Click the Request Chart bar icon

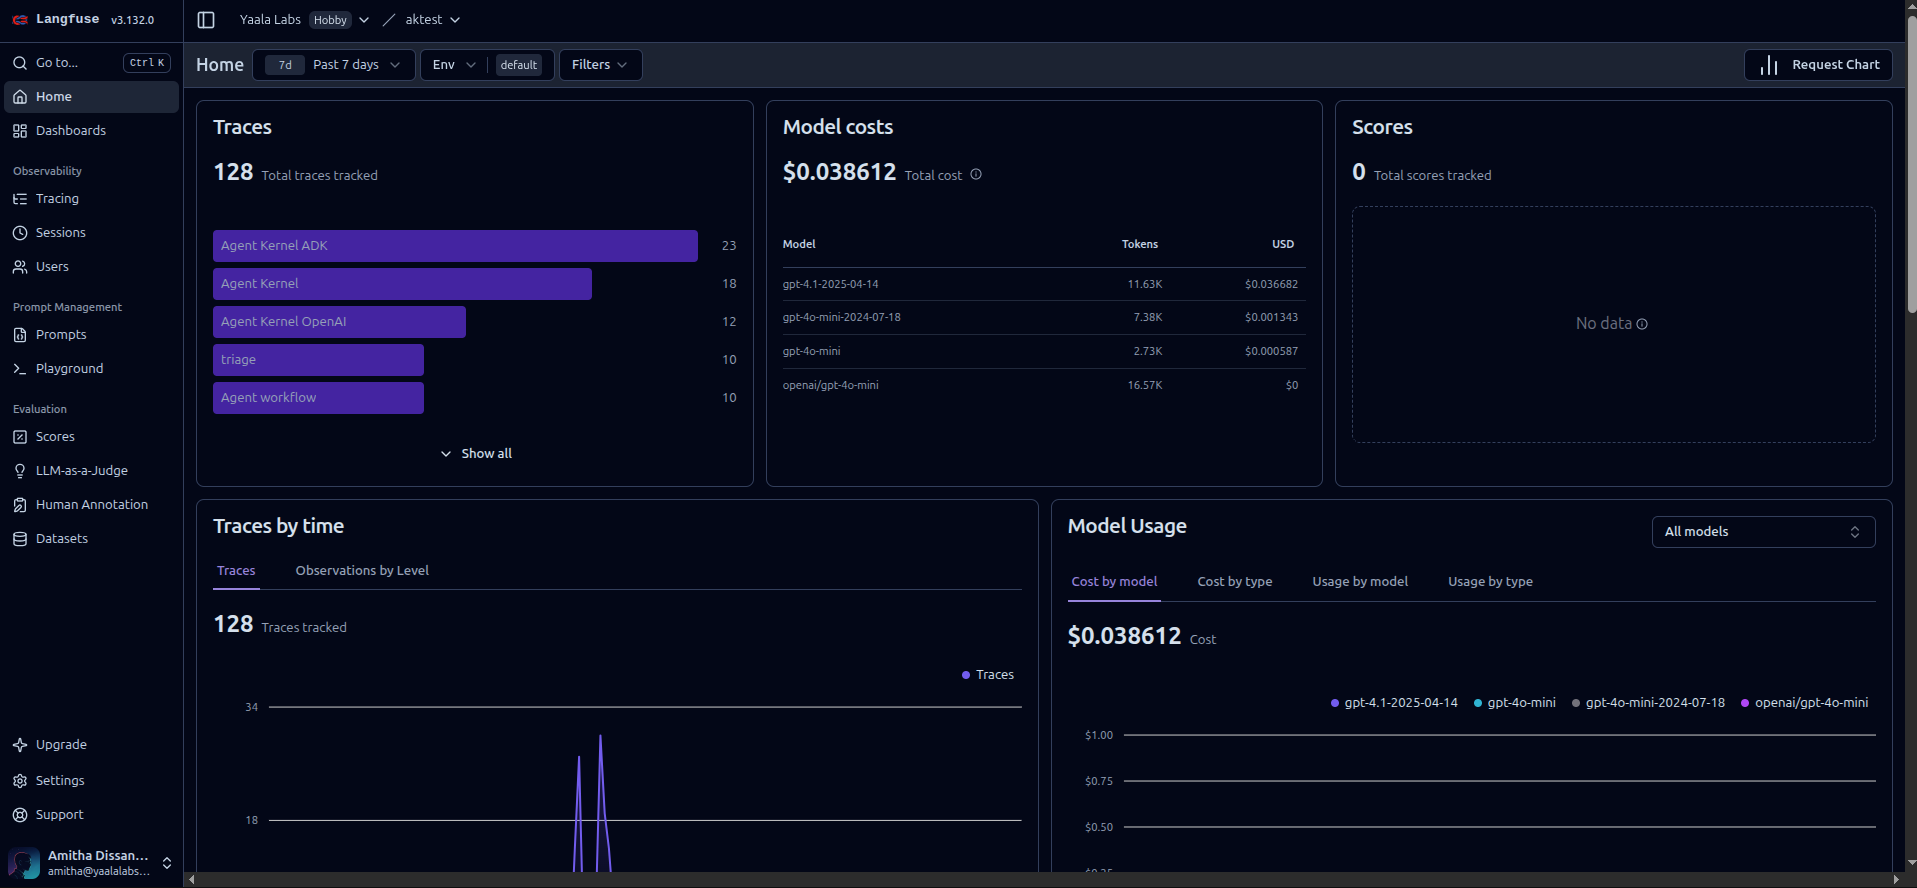click(x=1769, y=65)
